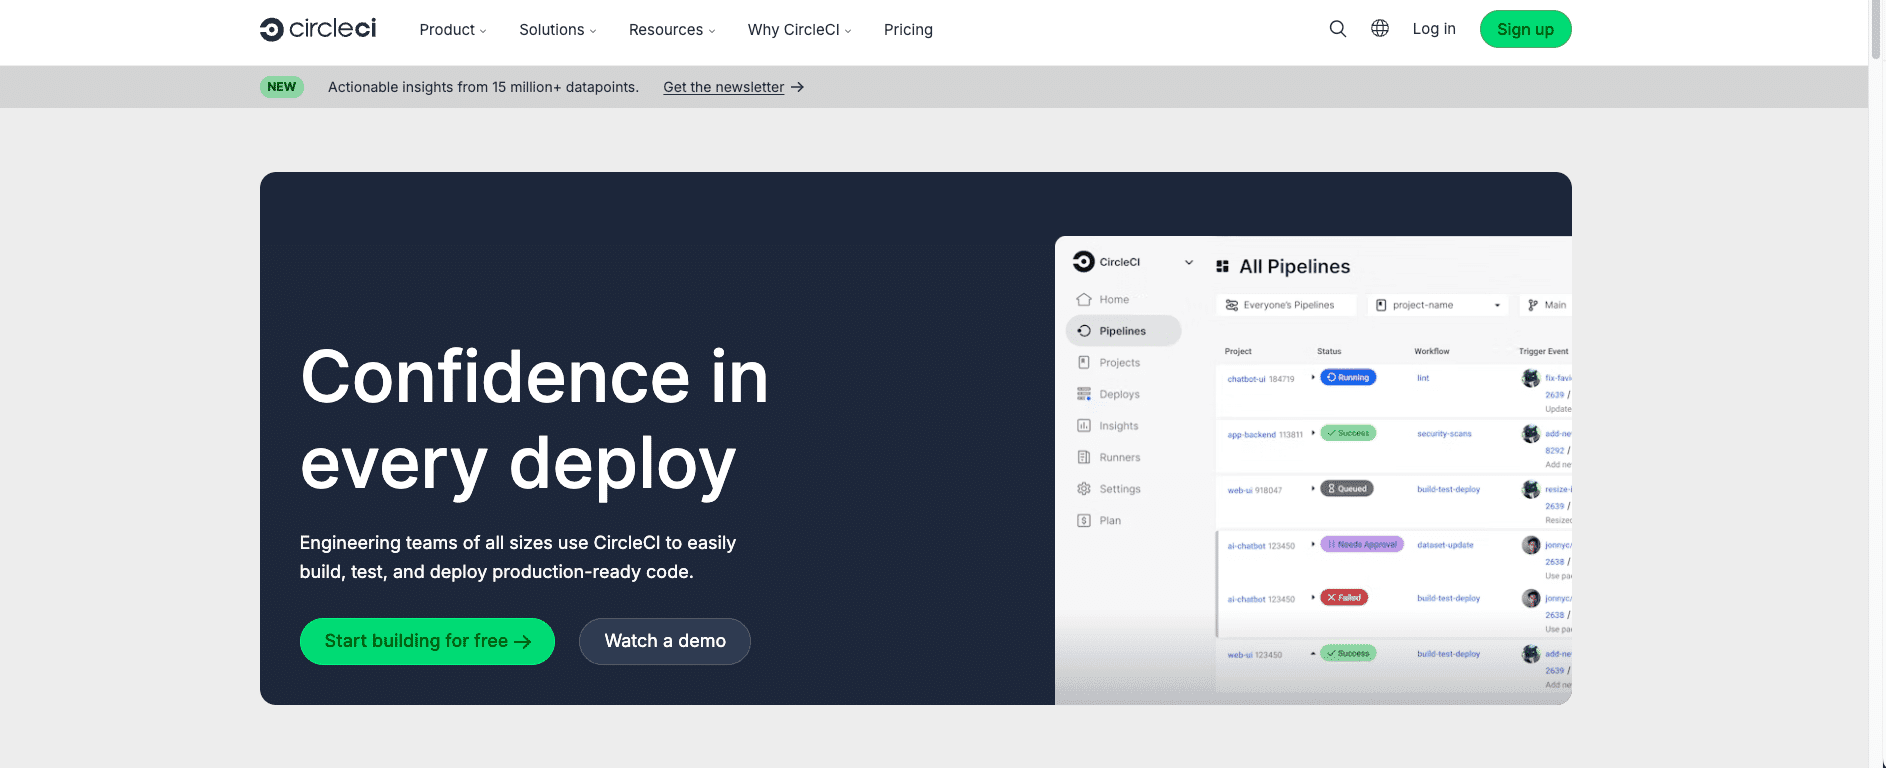Go to the Pricing page

[908, 30]
